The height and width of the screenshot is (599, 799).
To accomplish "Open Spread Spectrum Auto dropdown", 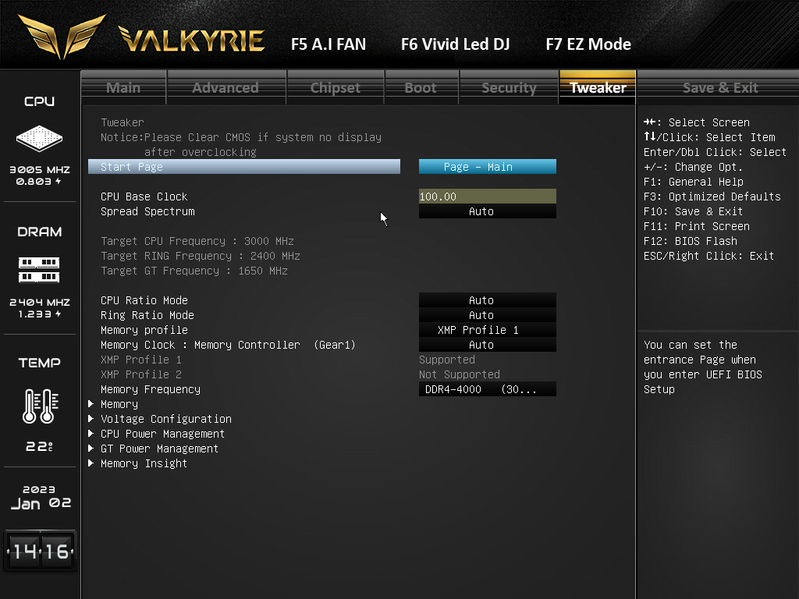I will pos(488,211).
